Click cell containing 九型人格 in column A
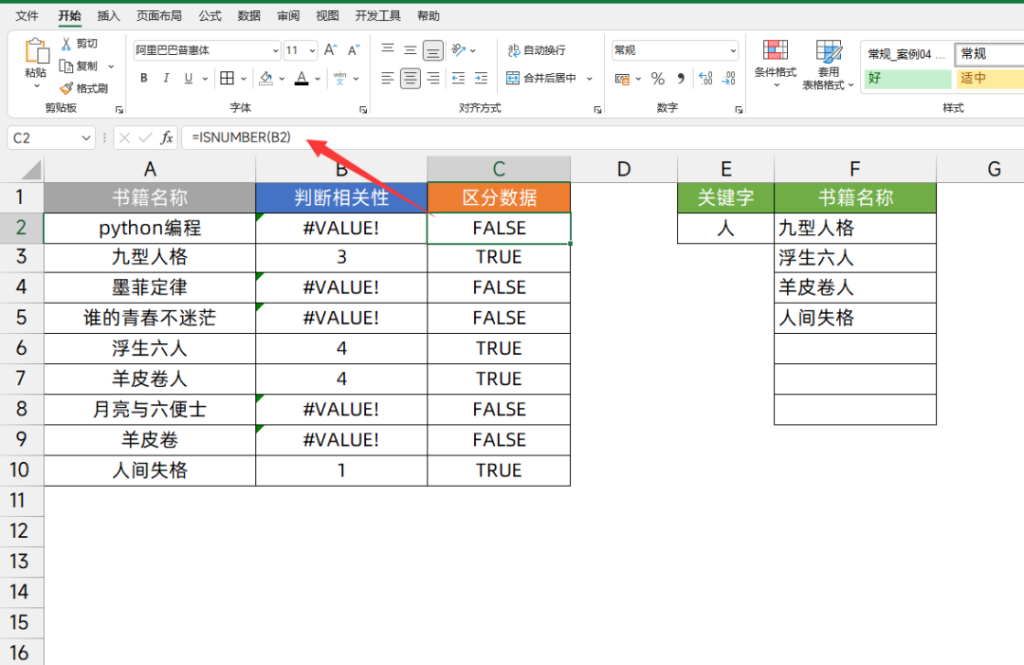Image resolution: width=1024 pixels, height=665 pixels. coord(150,257)
